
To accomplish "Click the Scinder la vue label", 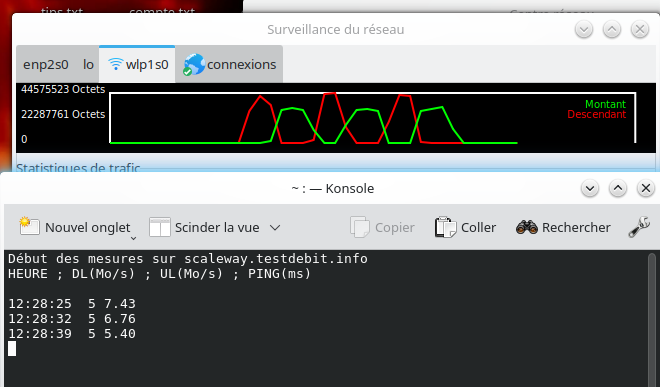I will [x=217, y=227].
